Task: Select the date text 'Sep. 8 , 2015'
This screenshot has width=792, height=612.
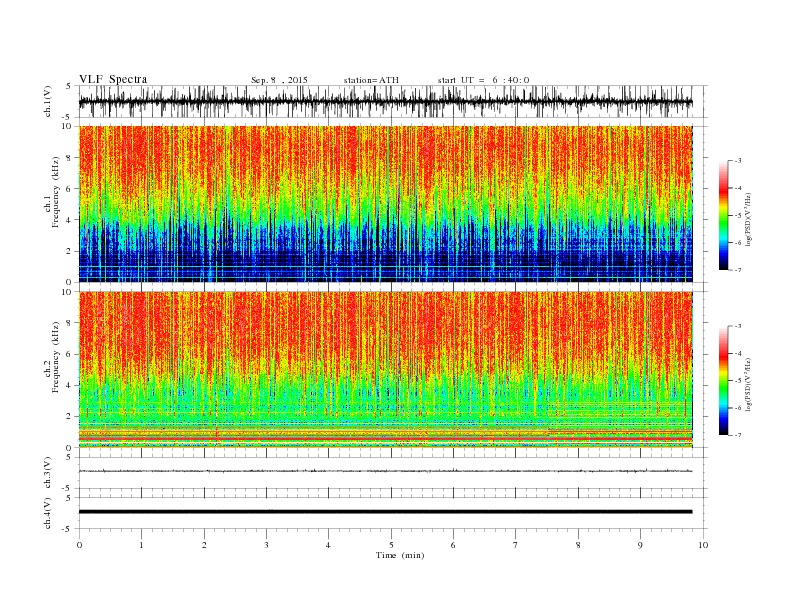Action: tap(279, 80)
